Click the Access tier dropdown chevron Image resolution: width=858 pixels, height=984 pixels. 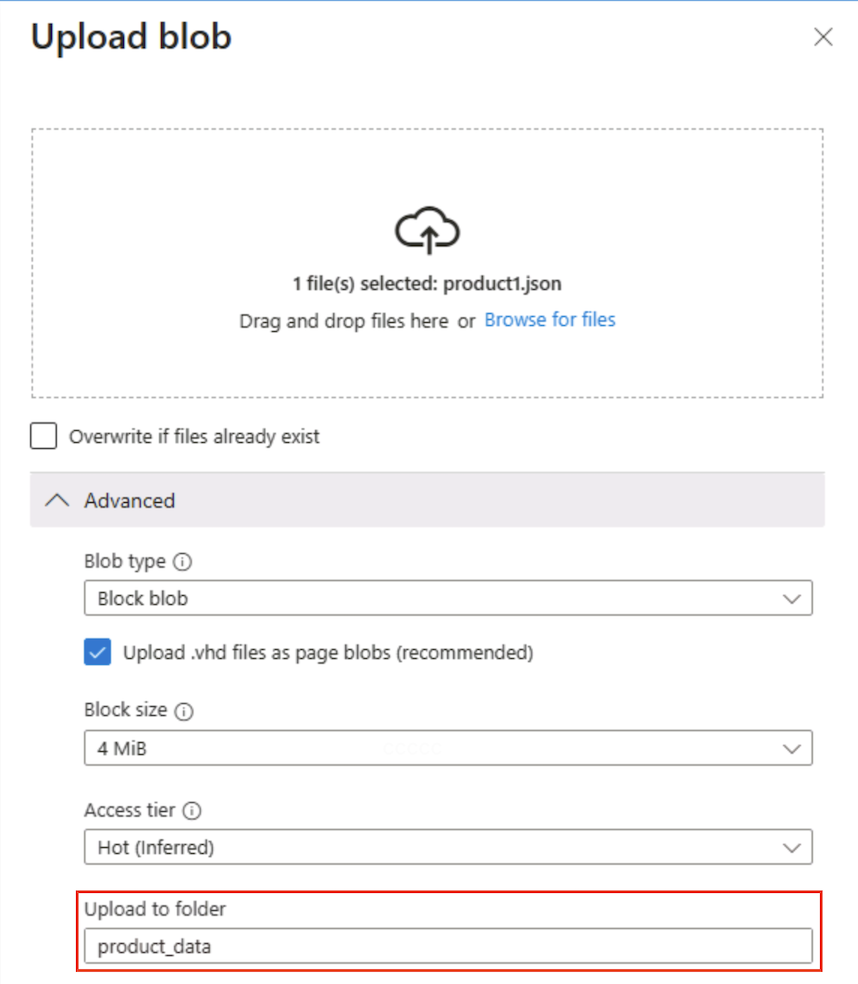click(x=793, y=847)
